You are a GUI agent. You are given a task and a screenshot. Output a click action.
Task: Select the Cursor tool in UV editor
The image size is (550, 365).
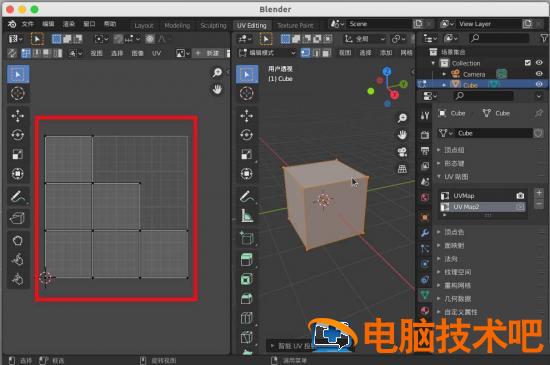coord(18,94)
